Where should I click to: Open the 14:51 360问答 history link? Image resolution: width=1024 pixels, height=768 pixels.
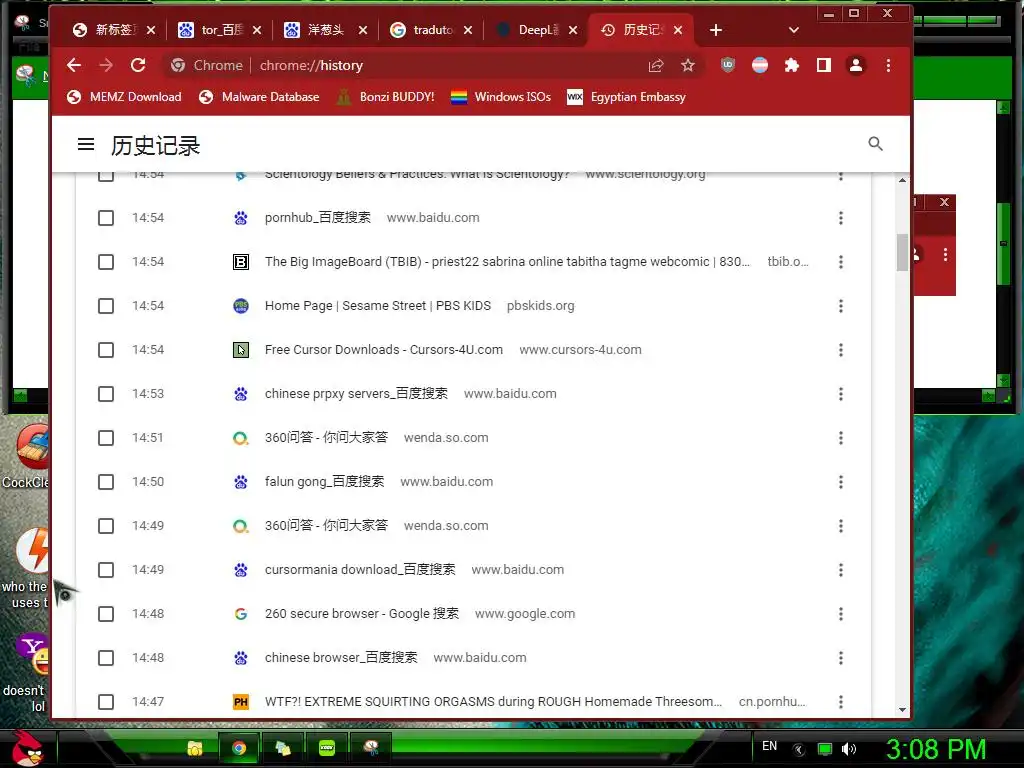tap(326, 438)
